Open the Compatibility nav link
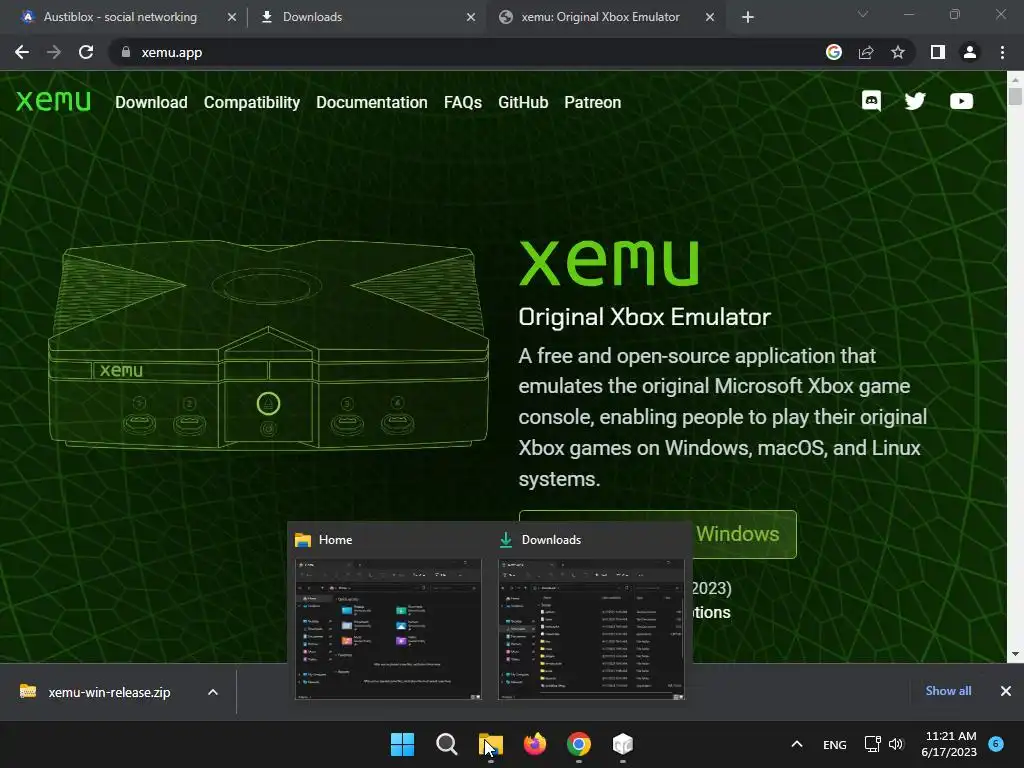 [252, 103]
